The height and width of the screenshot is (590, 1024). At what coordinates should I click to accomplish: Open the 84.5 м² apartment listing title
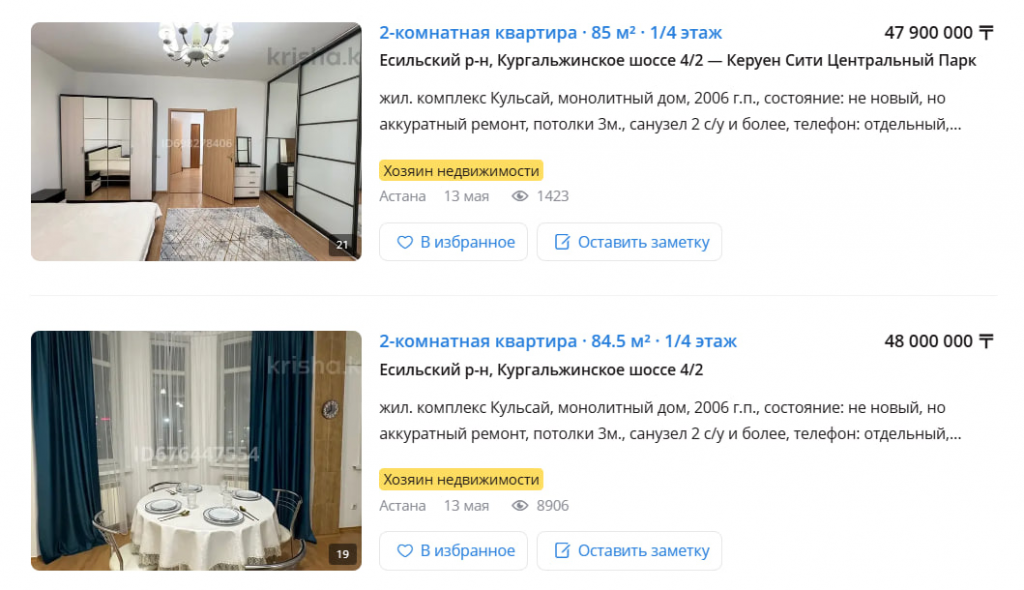[x=558, y=341]
